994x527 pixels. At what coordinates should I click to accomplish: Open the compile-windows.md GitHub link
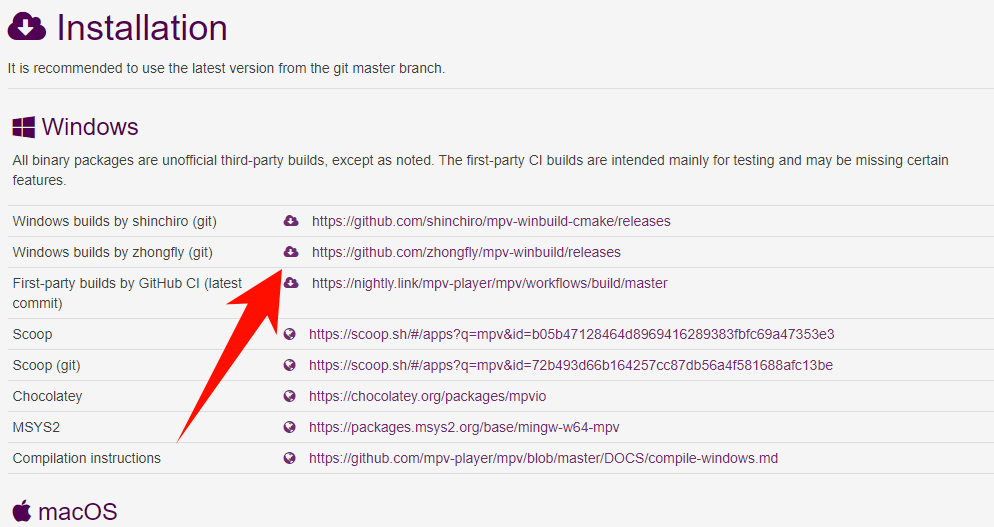[x=543, y=458]
